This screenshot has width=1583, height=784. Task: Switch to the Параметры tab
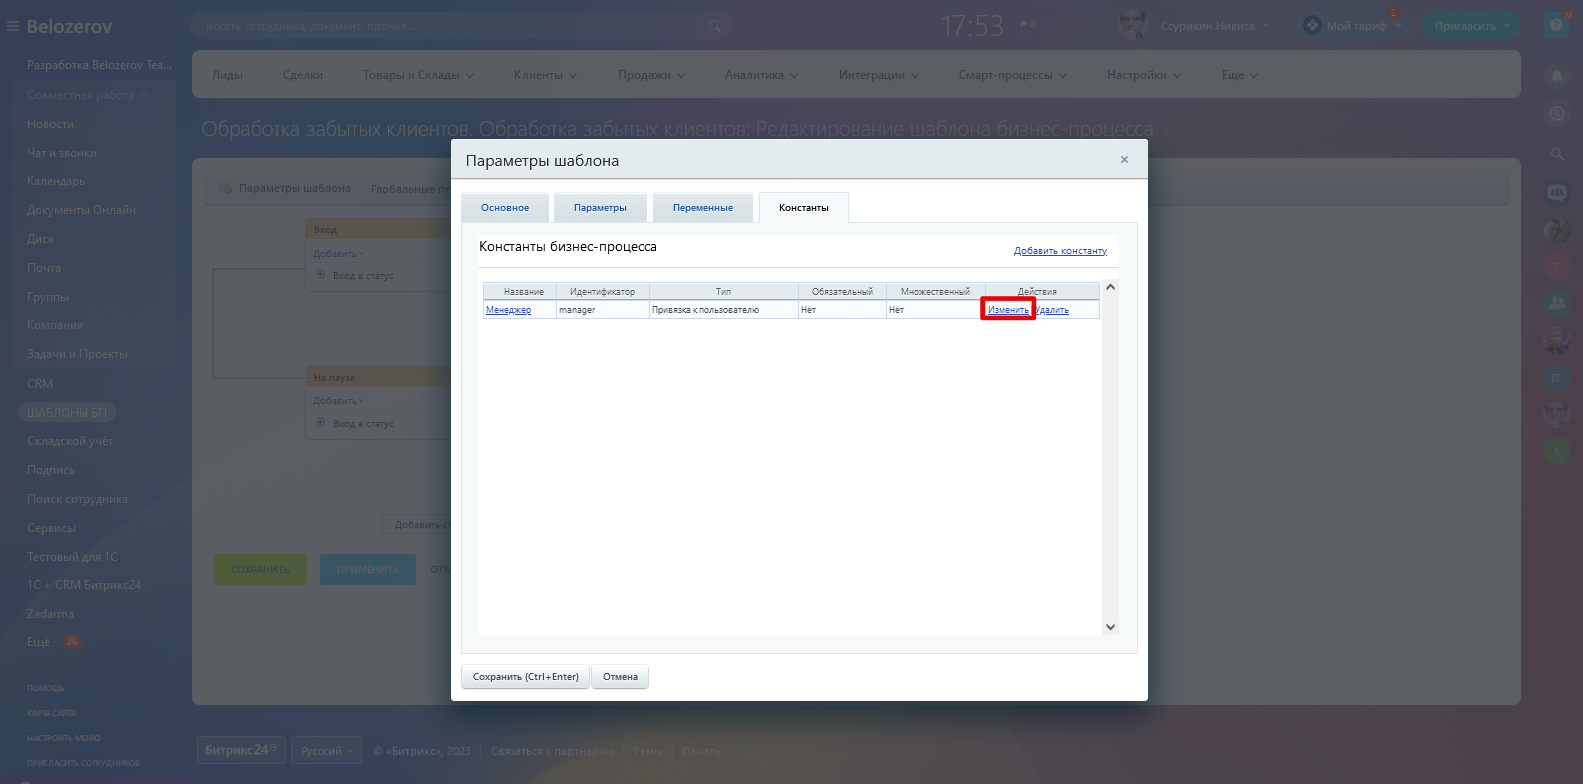click(600, 207)
